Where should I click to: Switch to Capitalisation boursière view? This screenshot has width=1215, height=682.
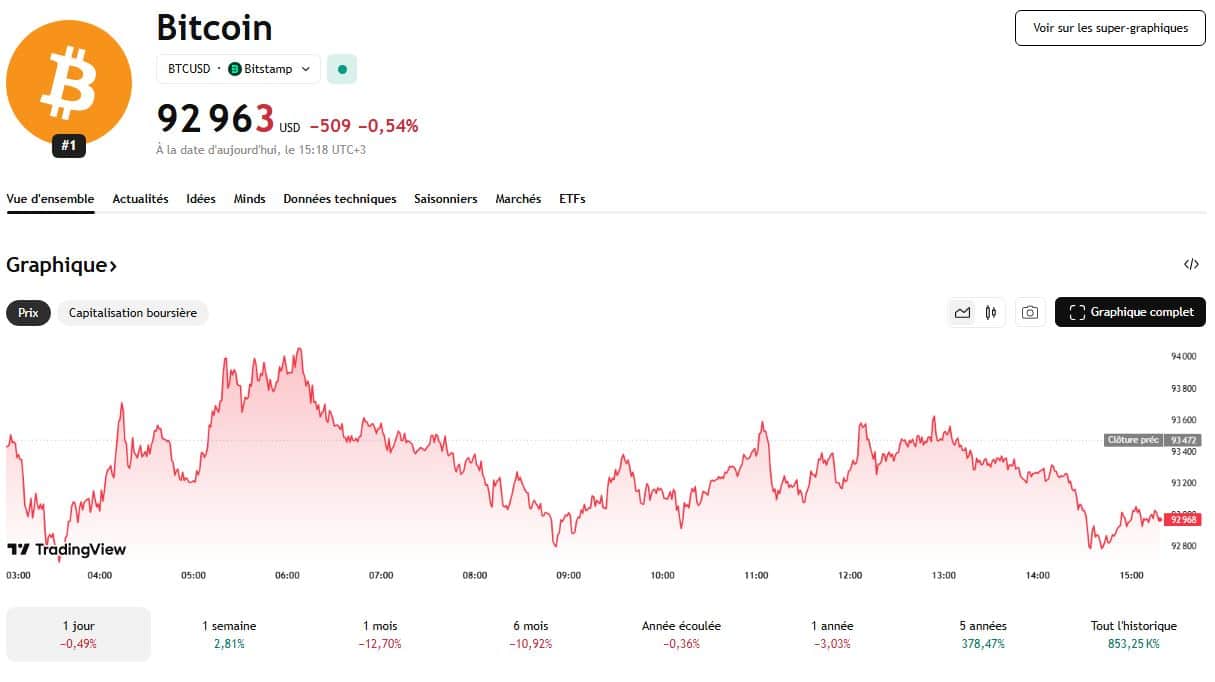(133, 313)
